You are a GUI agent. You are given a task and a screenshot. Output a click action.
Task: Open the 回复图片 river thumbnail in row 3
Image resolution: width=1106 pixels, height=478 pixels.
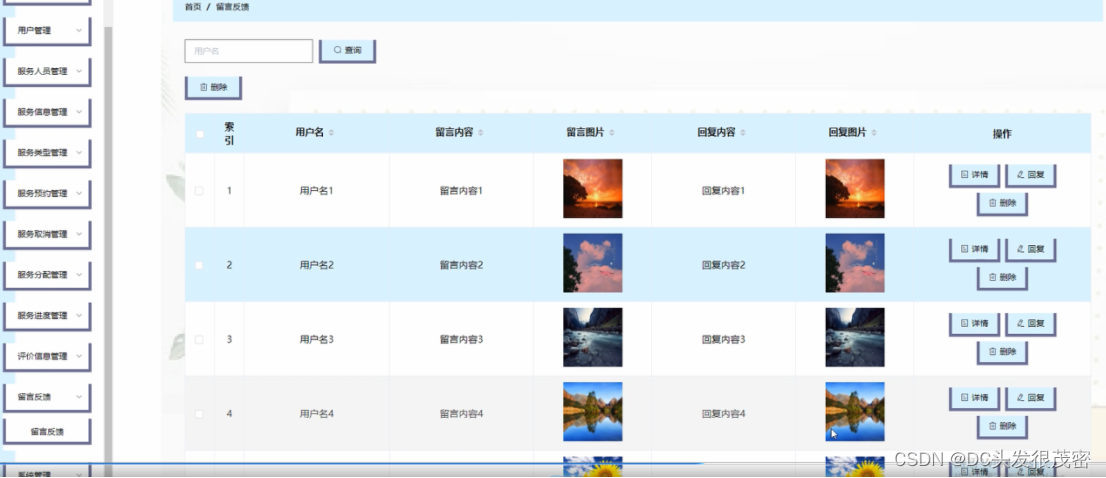855,338
